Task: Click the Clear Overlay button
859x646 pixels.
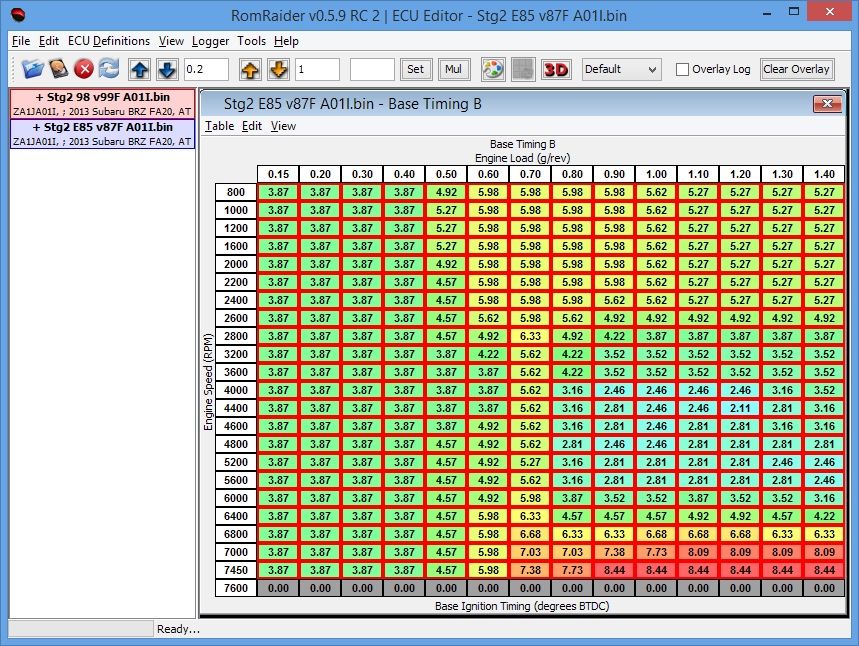Action: [x=797, y=70]
